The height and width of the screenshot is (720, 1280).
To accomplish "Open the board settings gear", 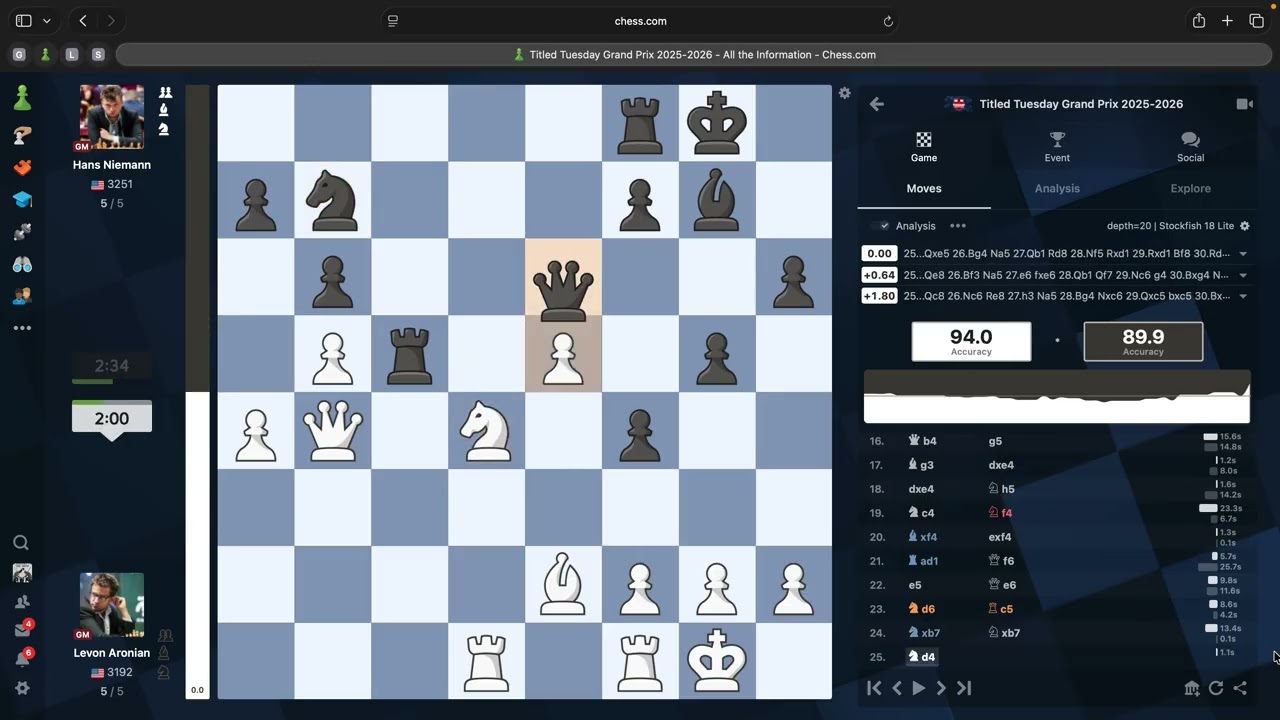I will point(845,93).
